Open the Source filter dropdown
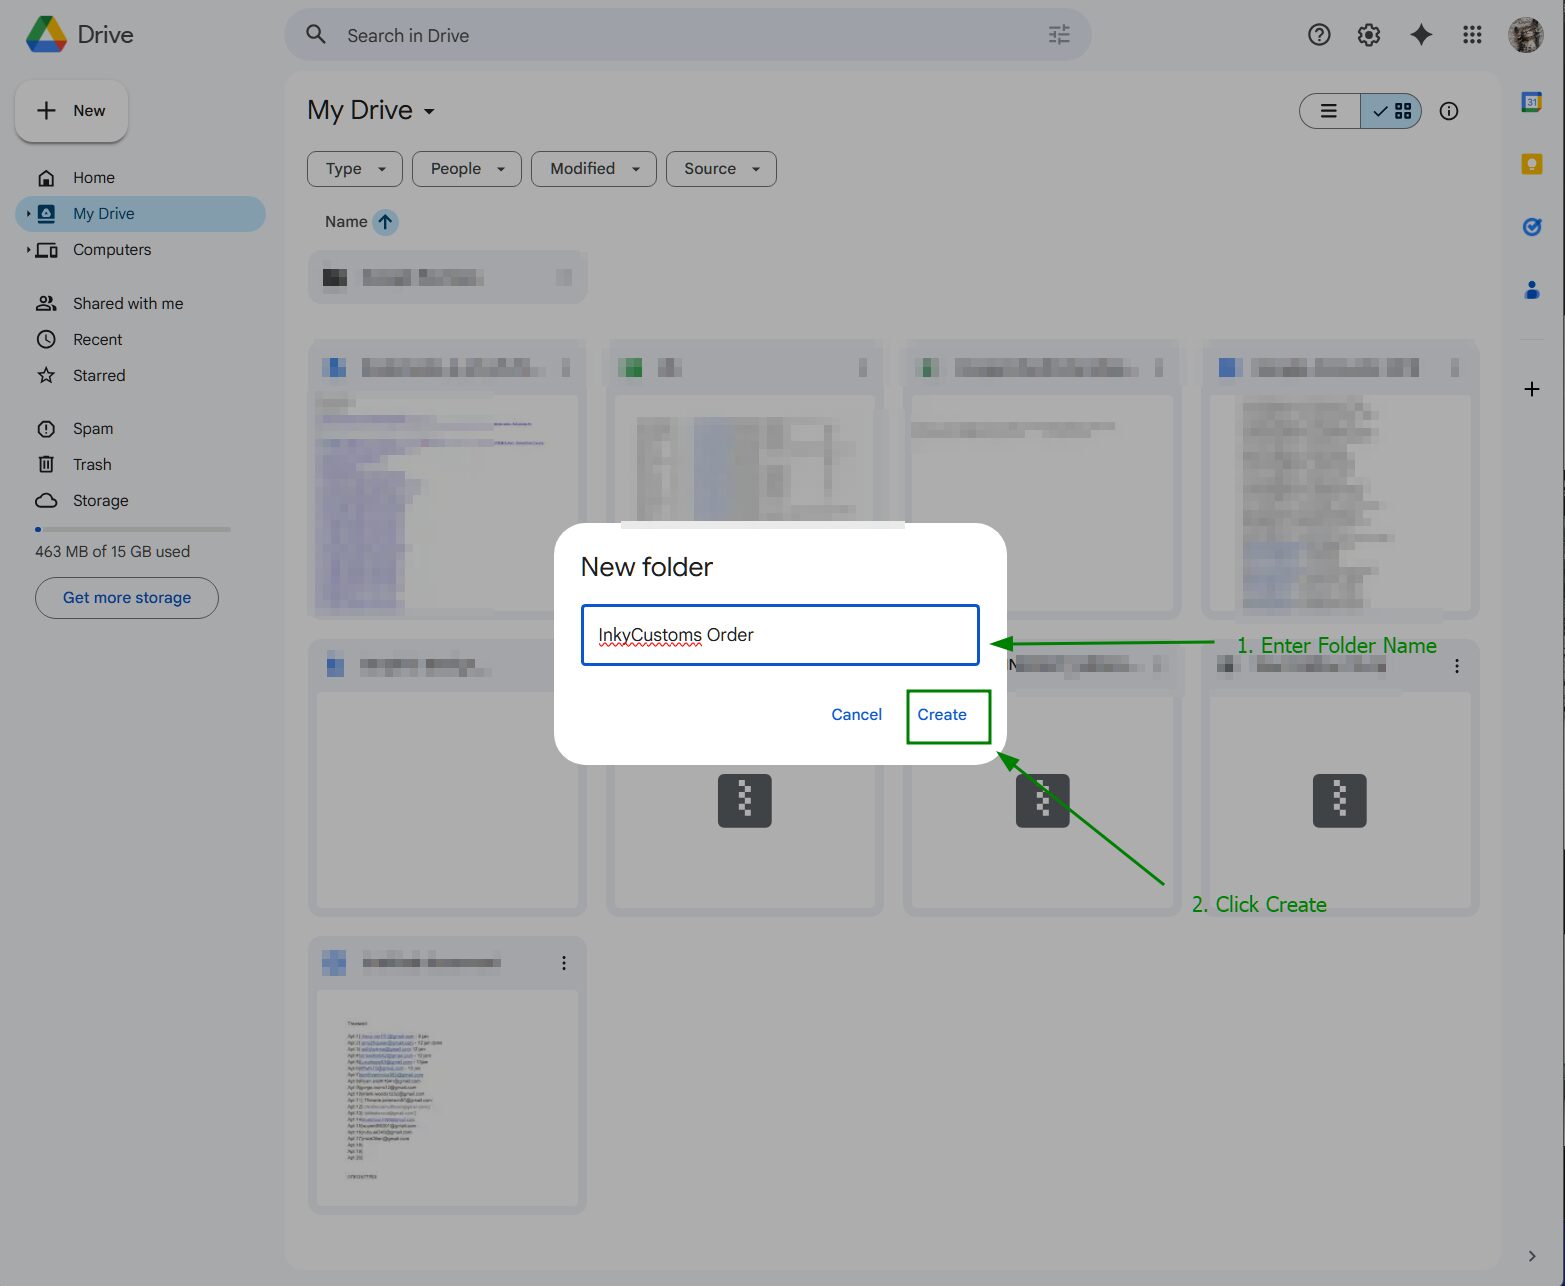The width and height of the screenshot is (1565, 1286). (x=721, y=169)
